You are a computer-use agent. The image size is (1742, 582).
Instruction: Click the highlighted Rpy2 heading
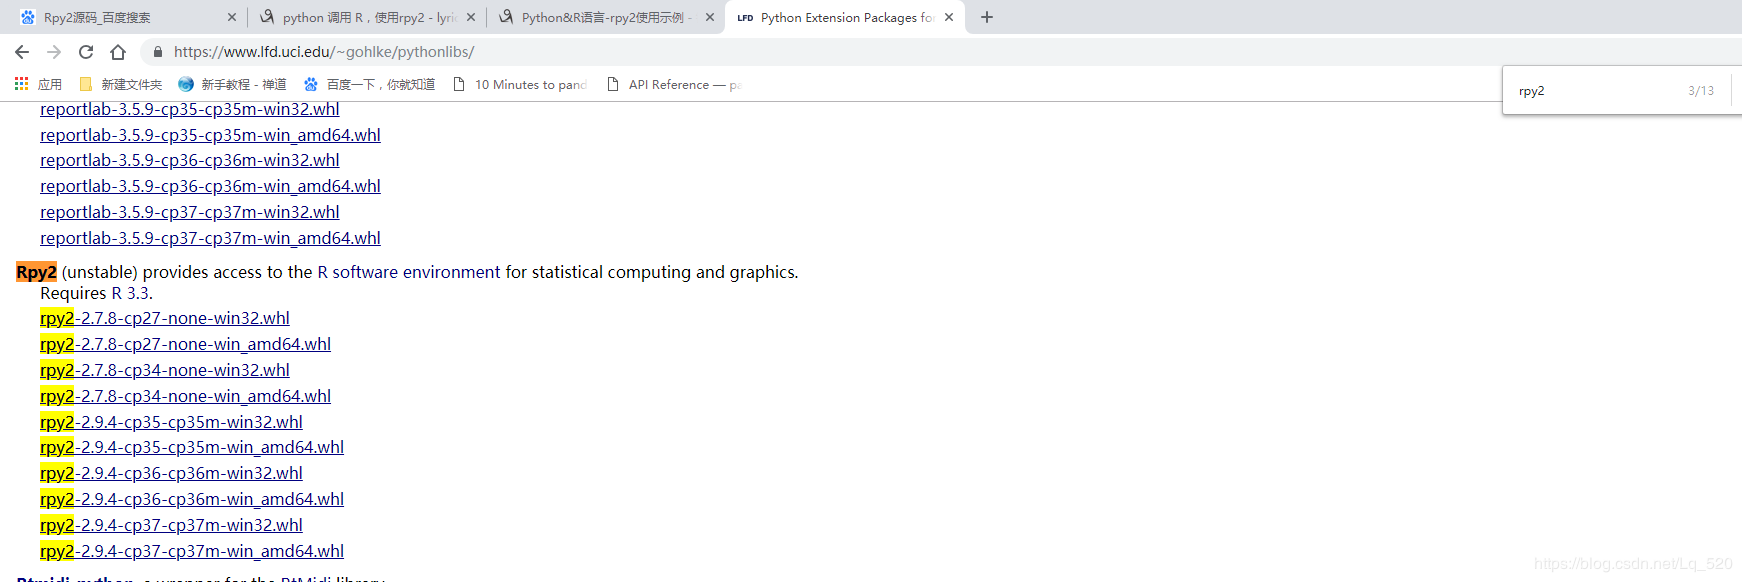36,272
